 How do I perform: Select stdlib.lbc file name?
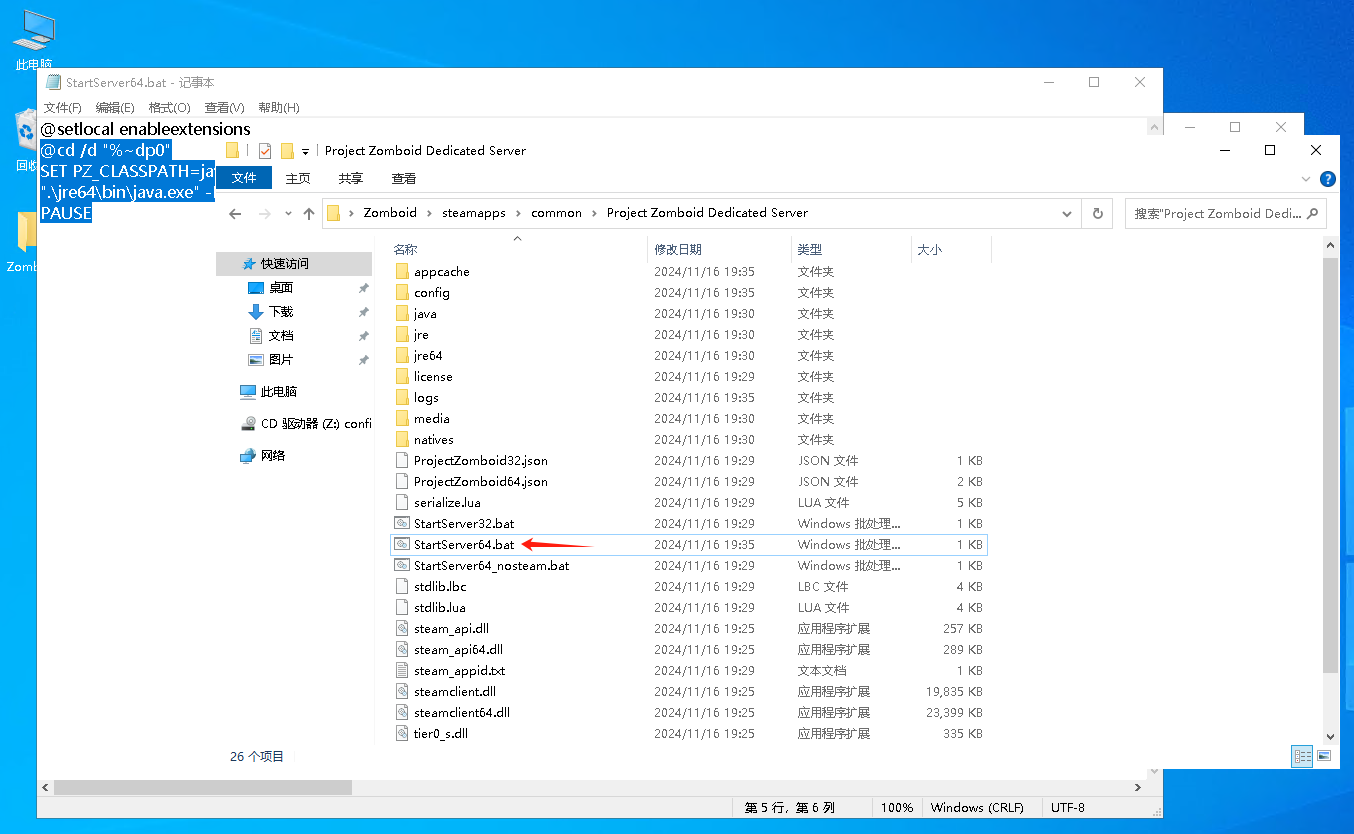[x=440, y=587]
